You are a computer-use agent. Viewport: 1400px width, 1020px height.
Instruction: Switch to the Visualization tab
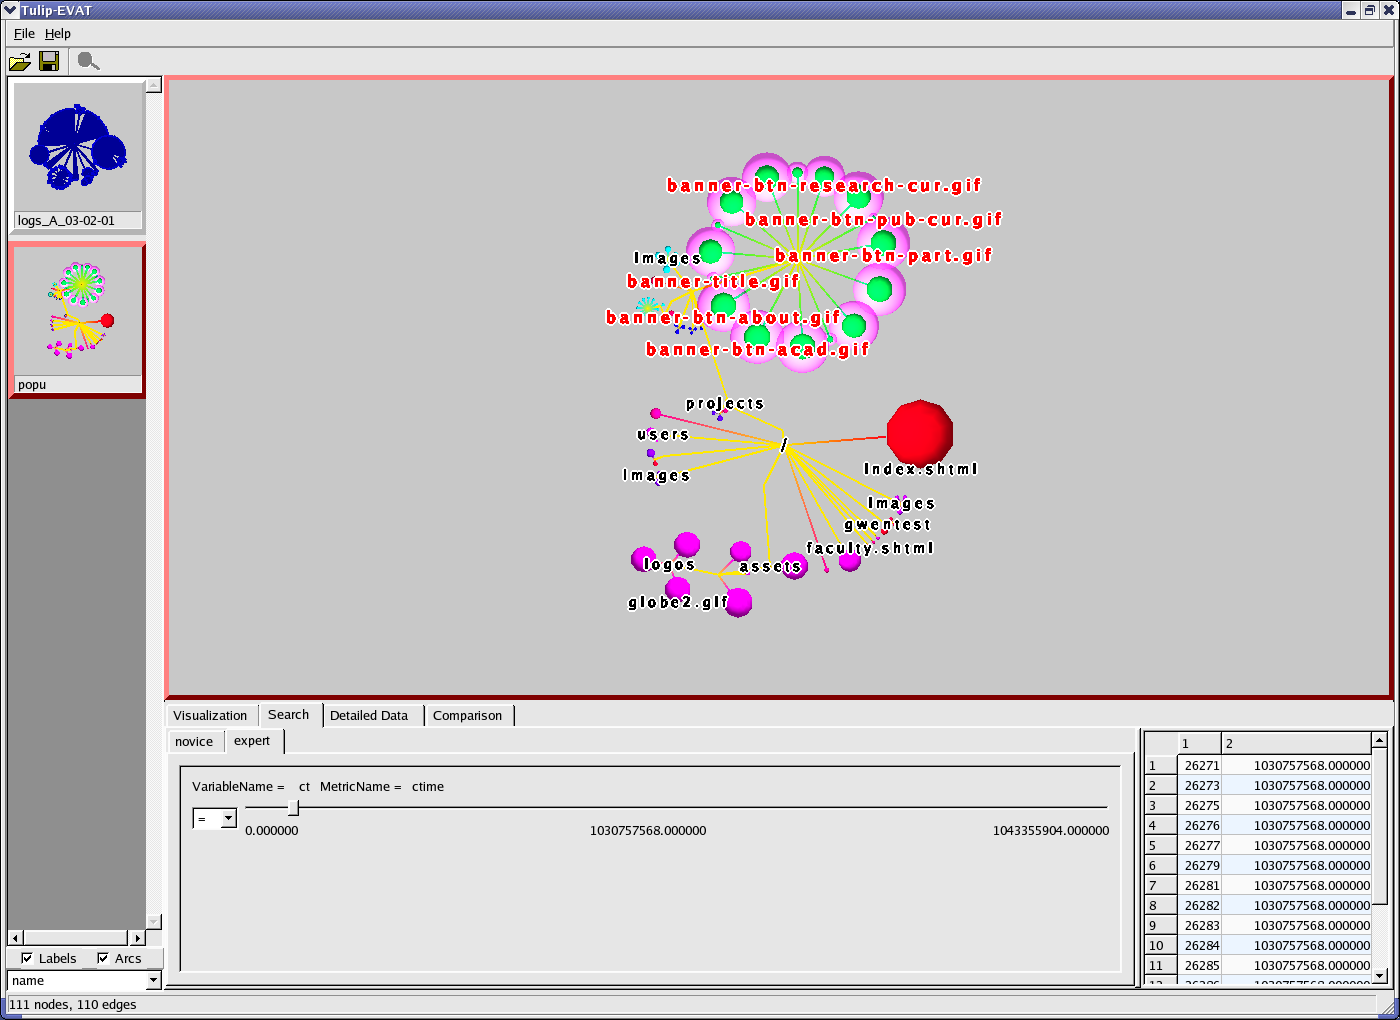click(210, 716)
